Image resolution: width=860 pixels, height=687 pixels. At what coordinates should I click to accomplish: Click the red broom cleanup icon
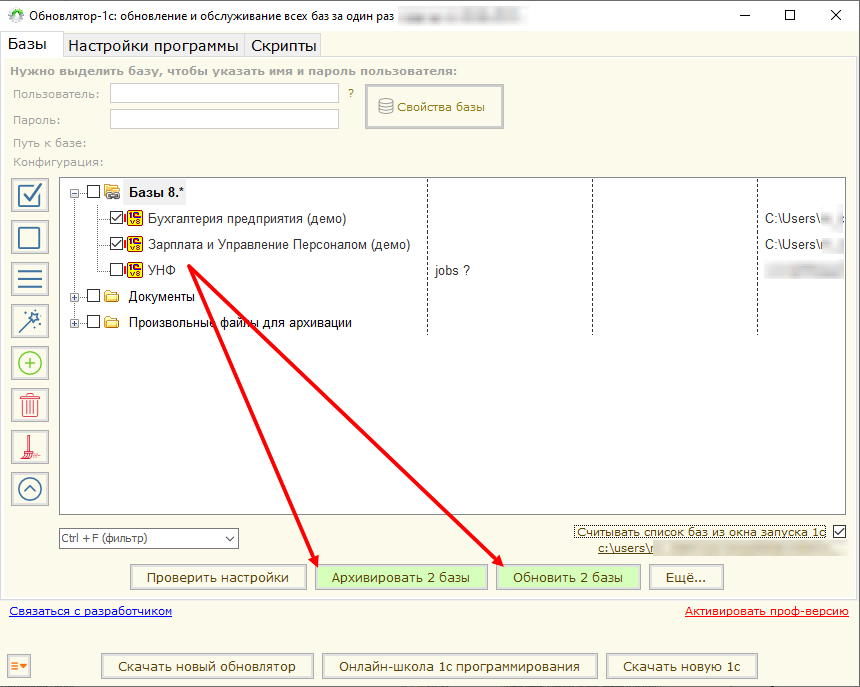point(30,447)
